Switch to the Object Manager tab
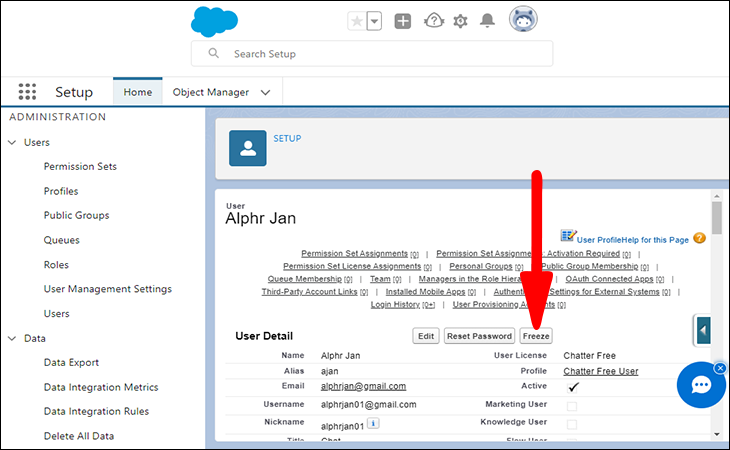730x450 pixels. coord(210,92)
